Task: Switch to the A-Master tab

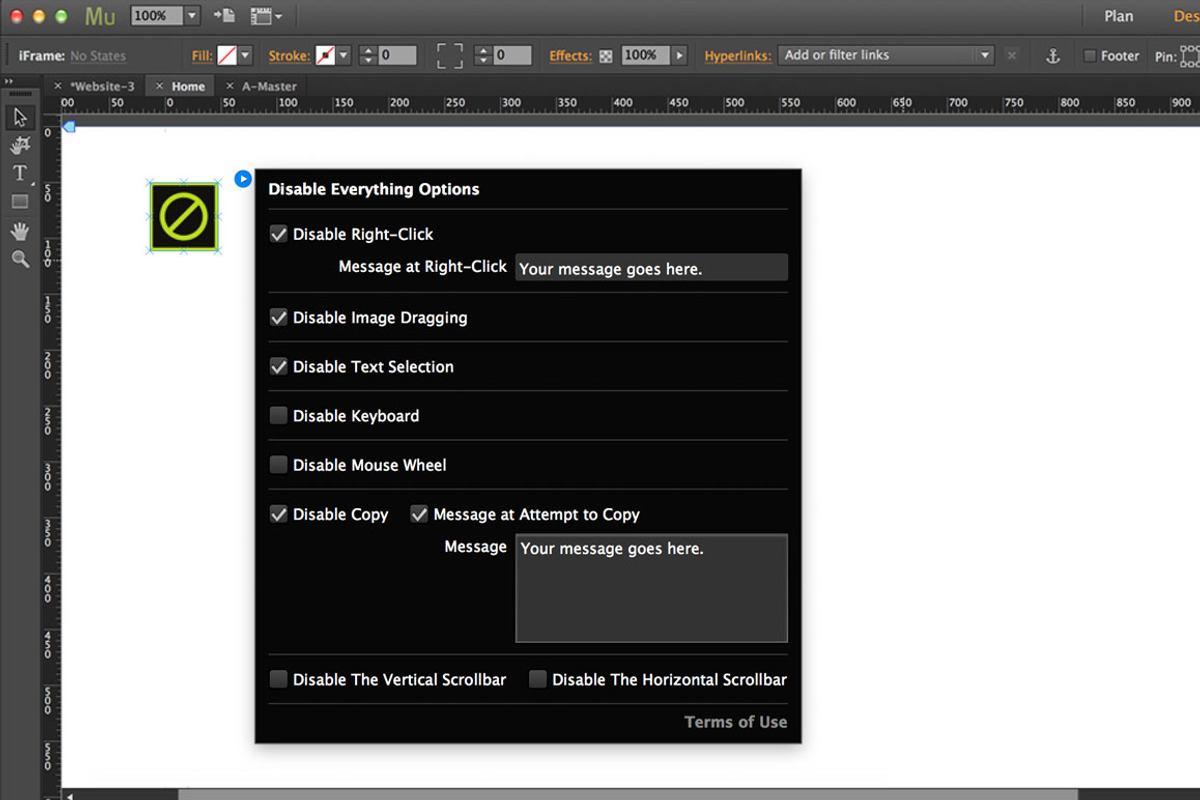Action: click(x=269, y=86)
